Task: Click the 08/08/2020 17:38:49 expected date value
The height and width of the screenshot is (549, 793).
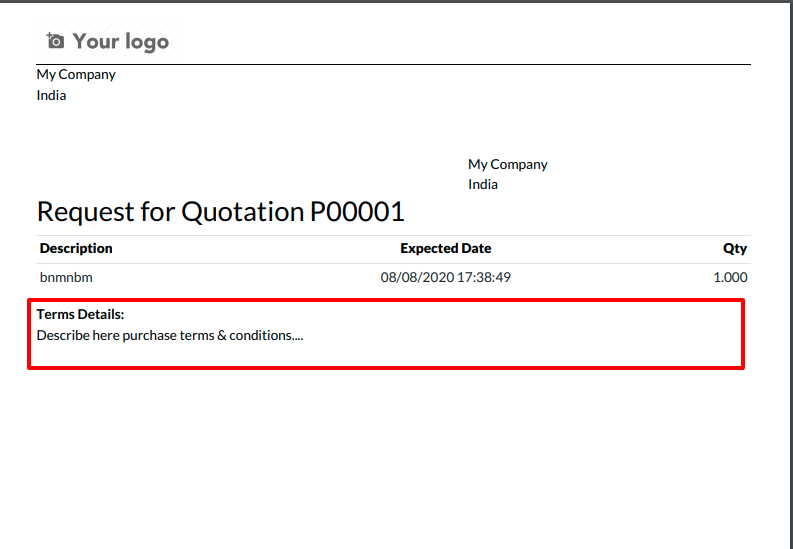Action: 446,277
